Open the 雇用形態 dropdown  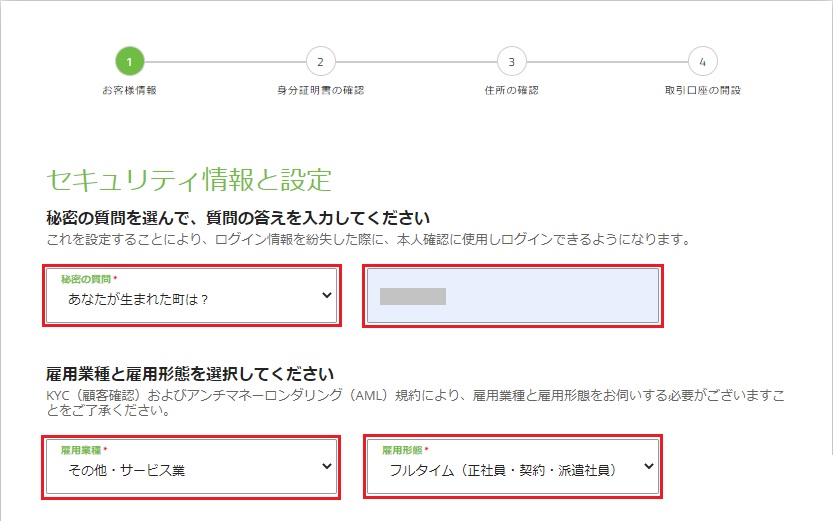[513, 467]
